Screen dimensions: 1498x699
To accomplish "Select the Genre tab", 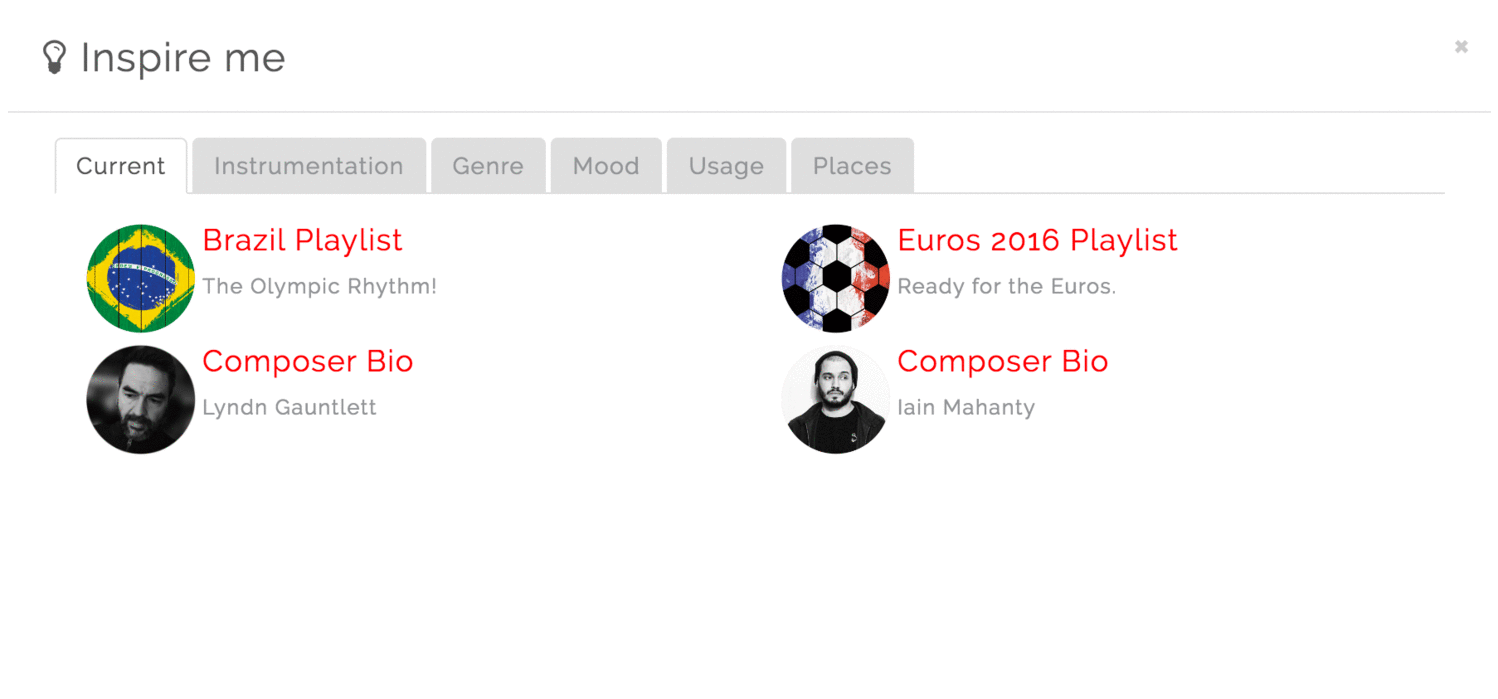I will point(488,166).
